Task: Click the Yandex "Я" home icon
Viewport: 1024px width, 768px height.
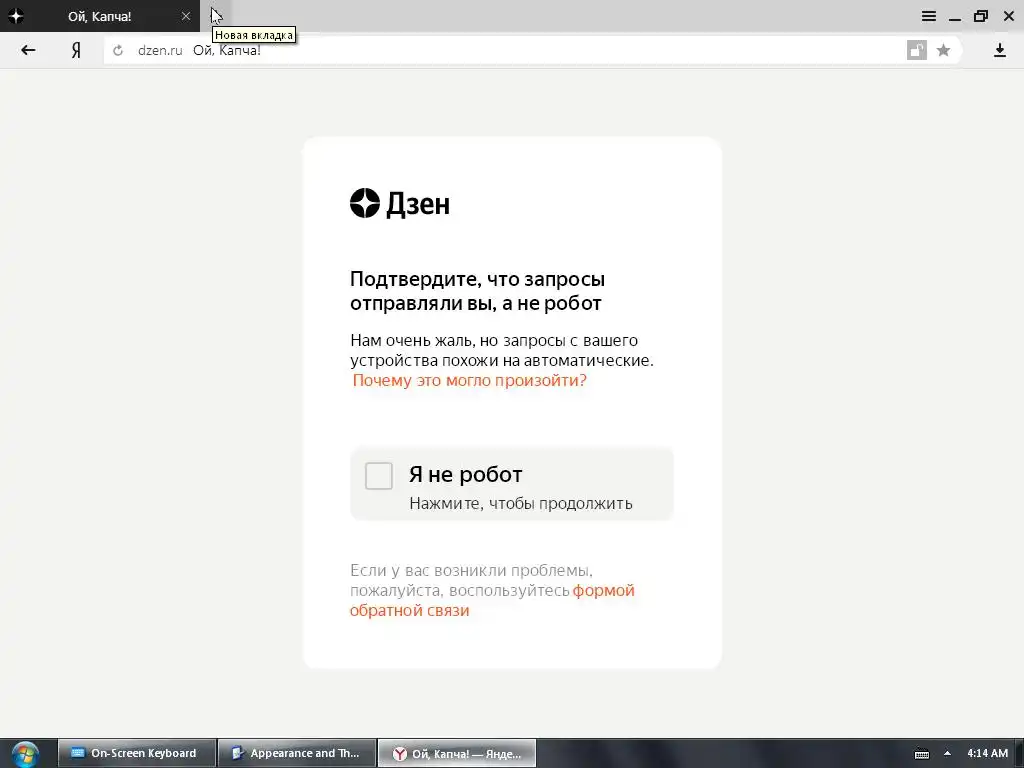Action: click(x=76, y=50)
